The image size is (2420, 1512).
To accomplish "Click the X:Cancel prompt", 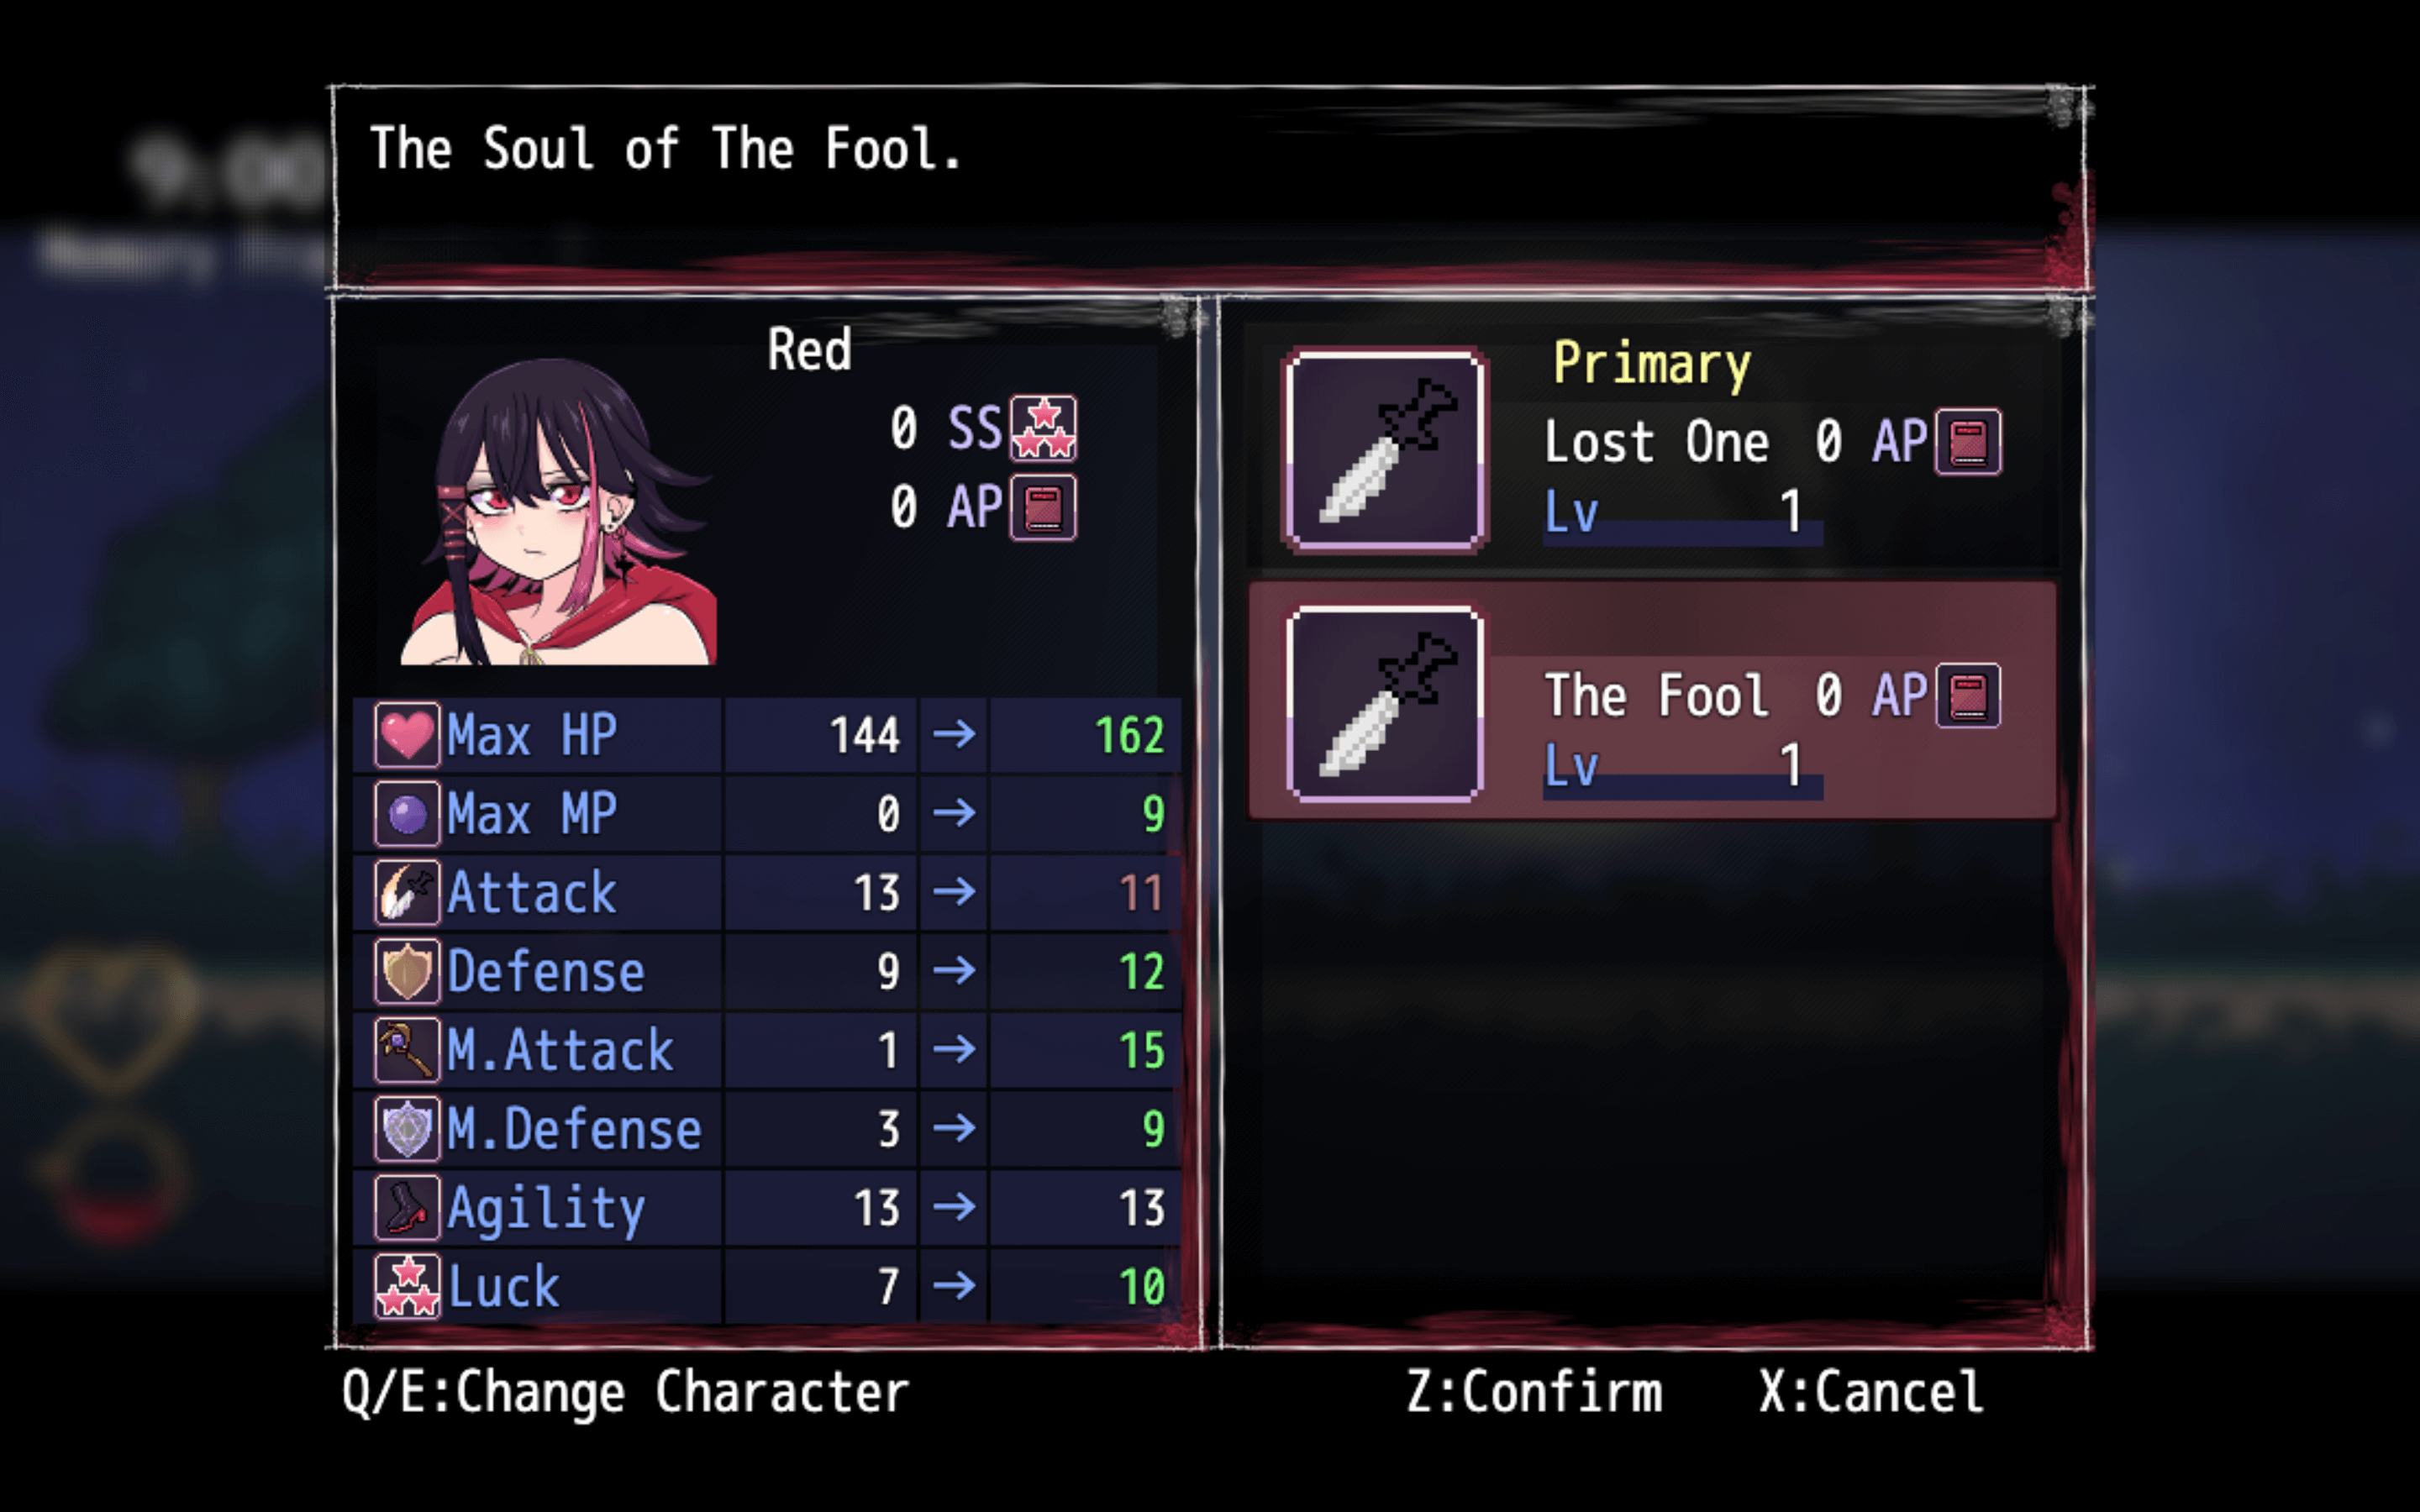I will (1871, 1392).
